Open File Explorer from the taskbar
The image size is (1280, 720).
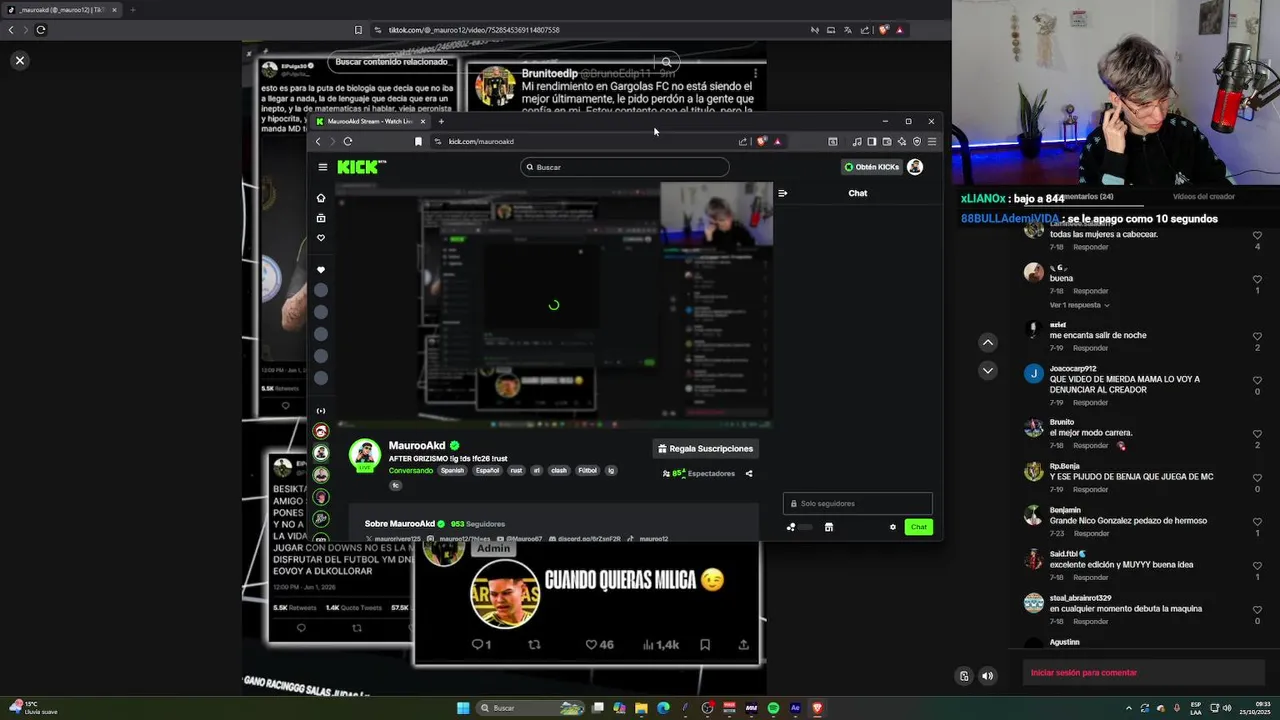(x=641, y=708)
